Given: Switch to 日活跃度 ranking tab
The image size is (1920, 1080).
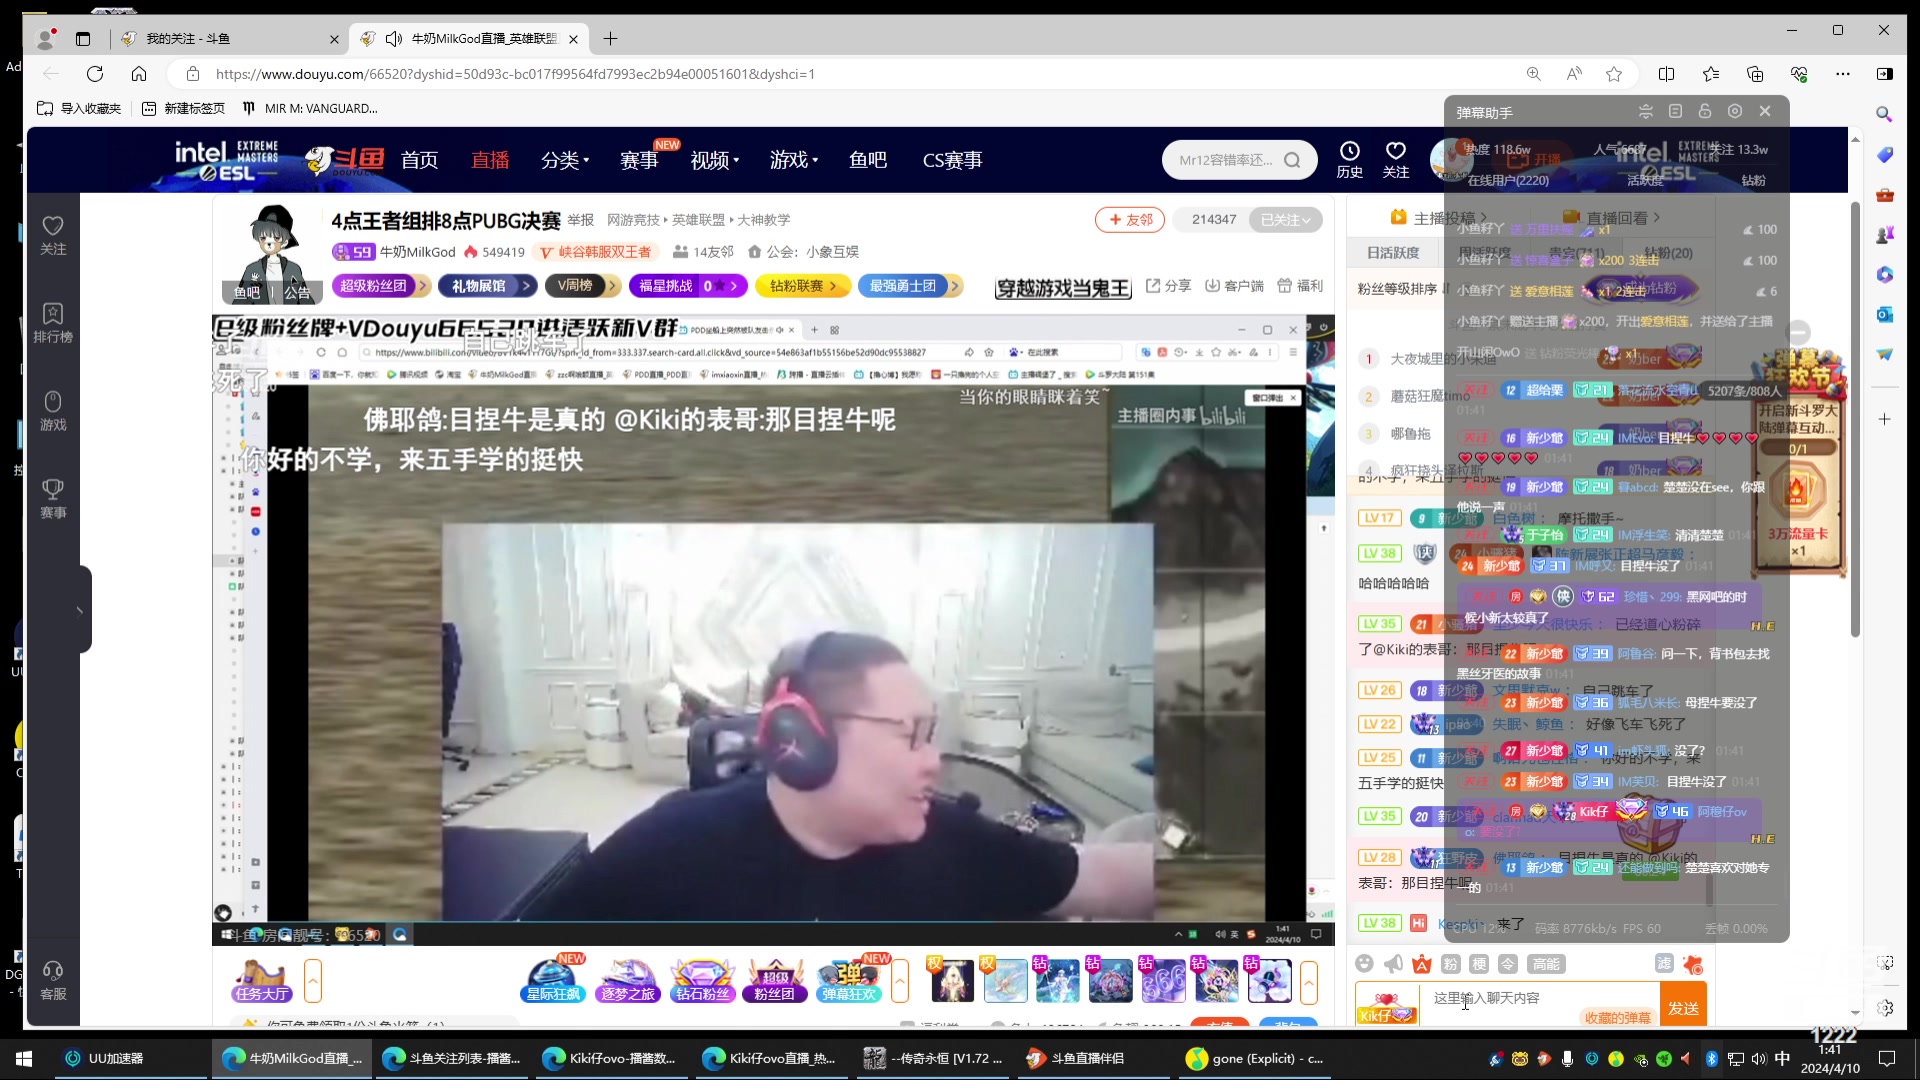Looking at the screenshot, I should (x=1393, y=253).
